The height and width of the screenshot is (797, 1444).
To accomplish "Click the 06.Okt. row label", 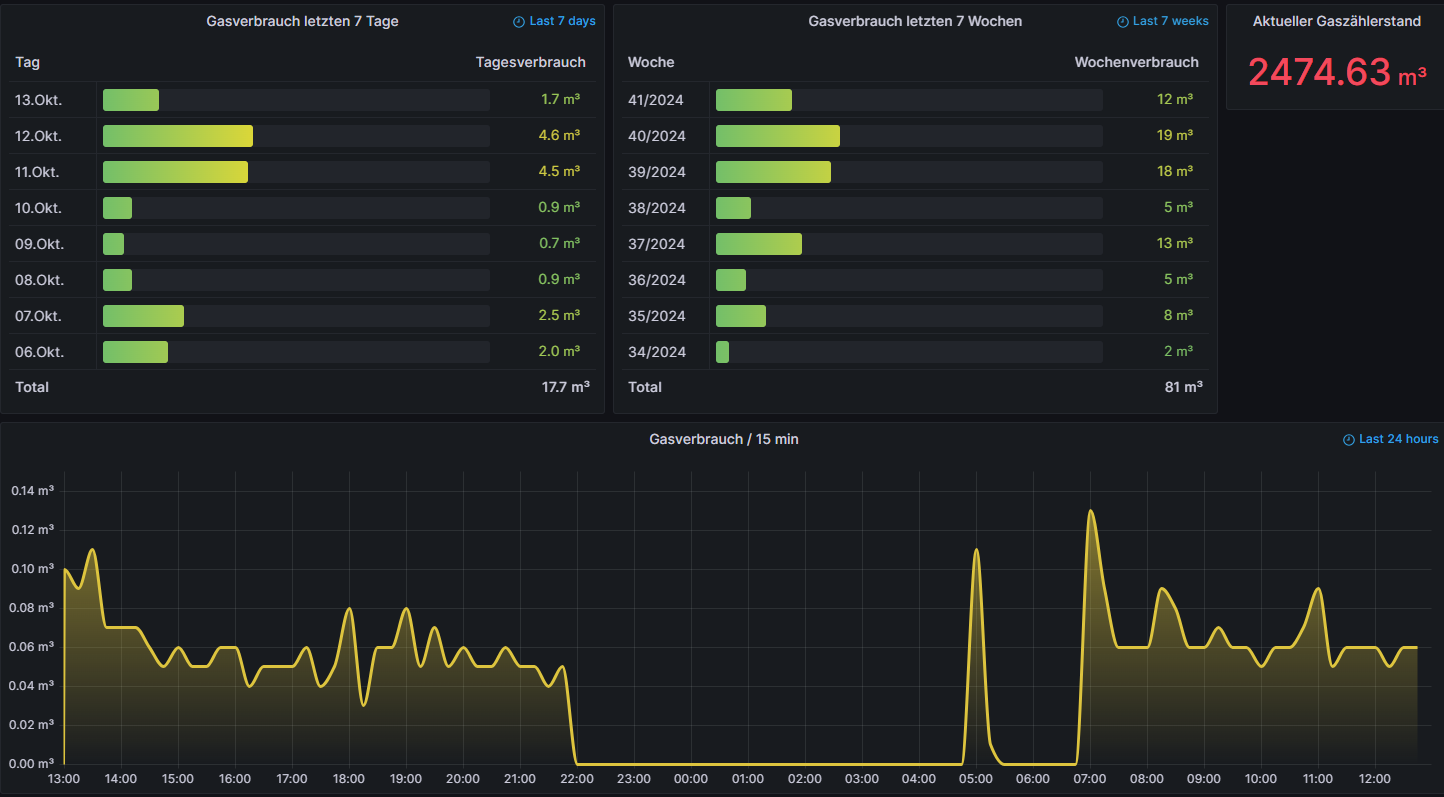I will click(39, 352).
